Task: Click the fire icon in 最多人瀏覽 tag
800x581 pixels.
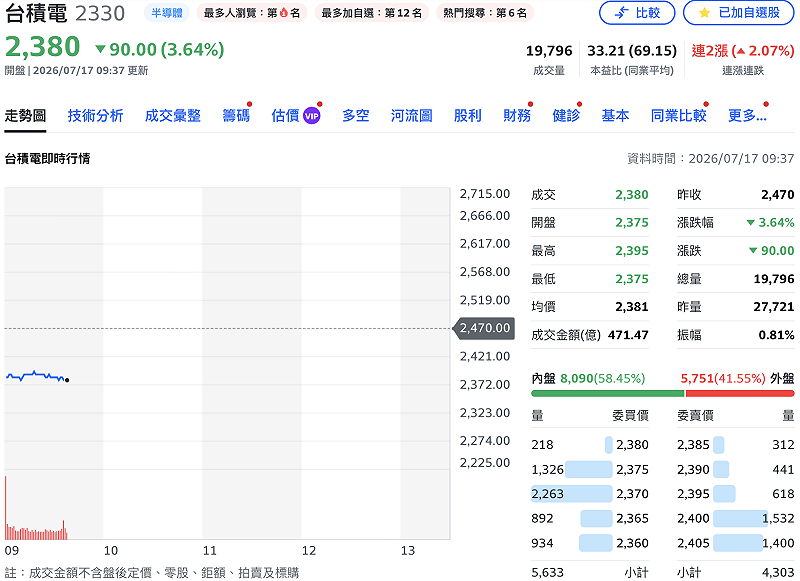Action: click(284, 13)
